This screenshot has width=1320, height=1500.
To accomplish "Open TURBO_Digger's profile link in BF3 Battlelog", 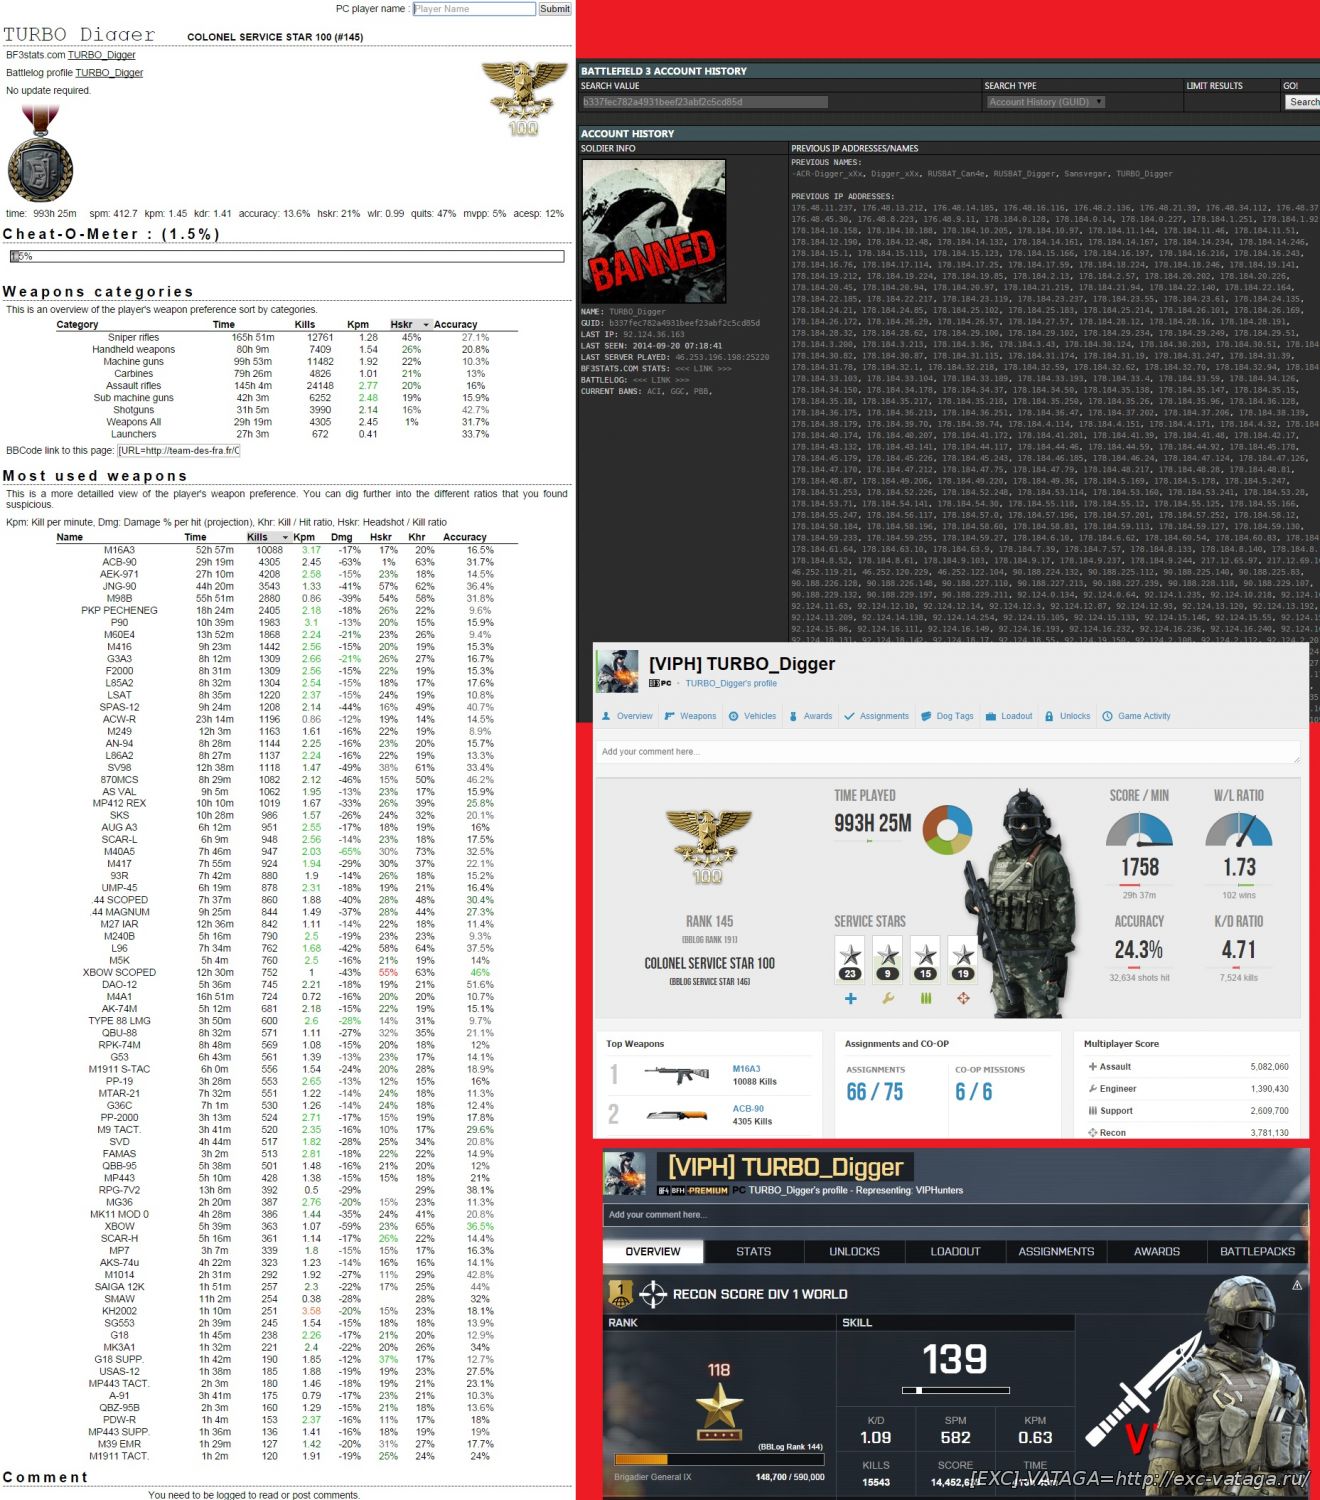I will pyautogui.click(x=731, y=684).
